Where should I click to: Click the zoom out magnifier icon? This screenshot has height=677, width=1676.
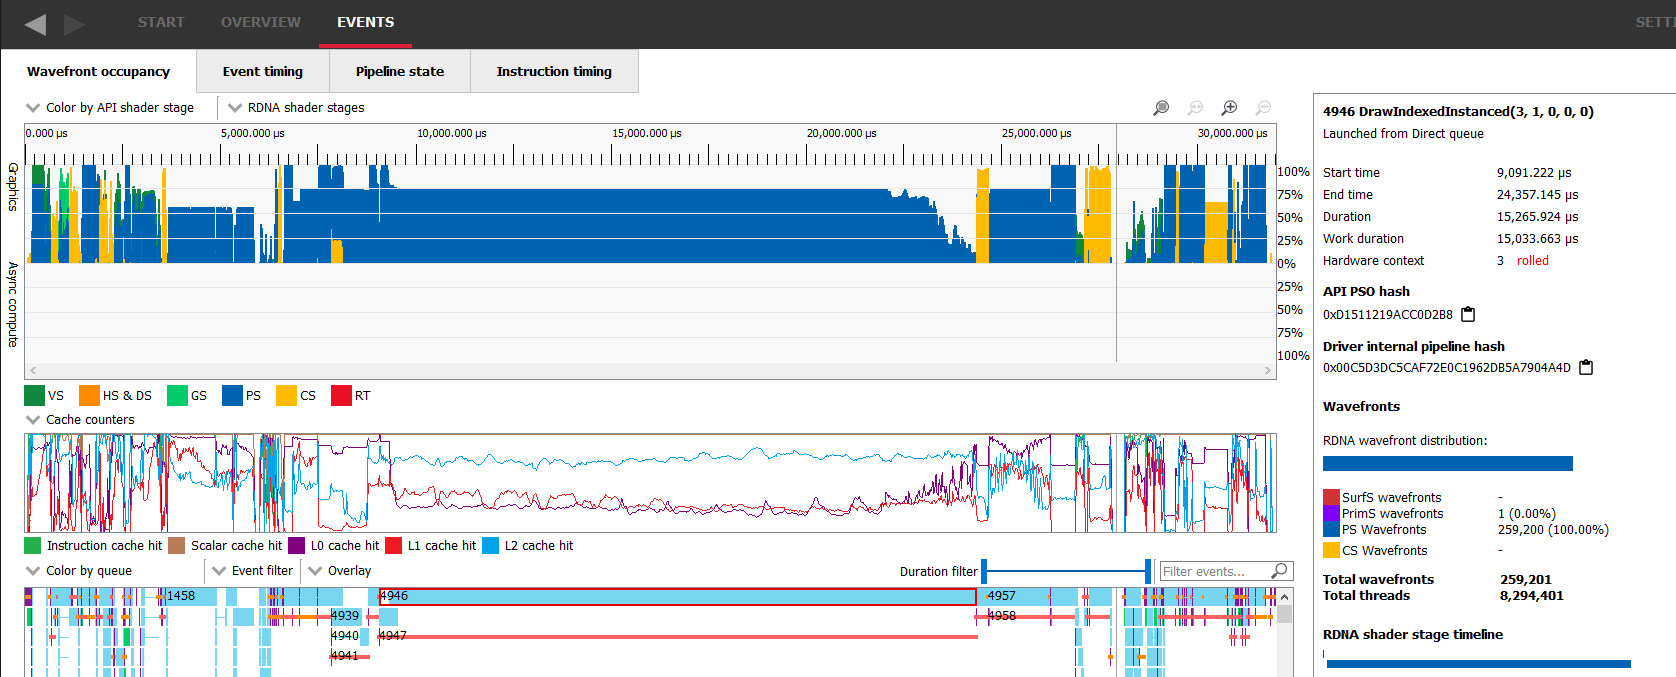click(1263, 107)
